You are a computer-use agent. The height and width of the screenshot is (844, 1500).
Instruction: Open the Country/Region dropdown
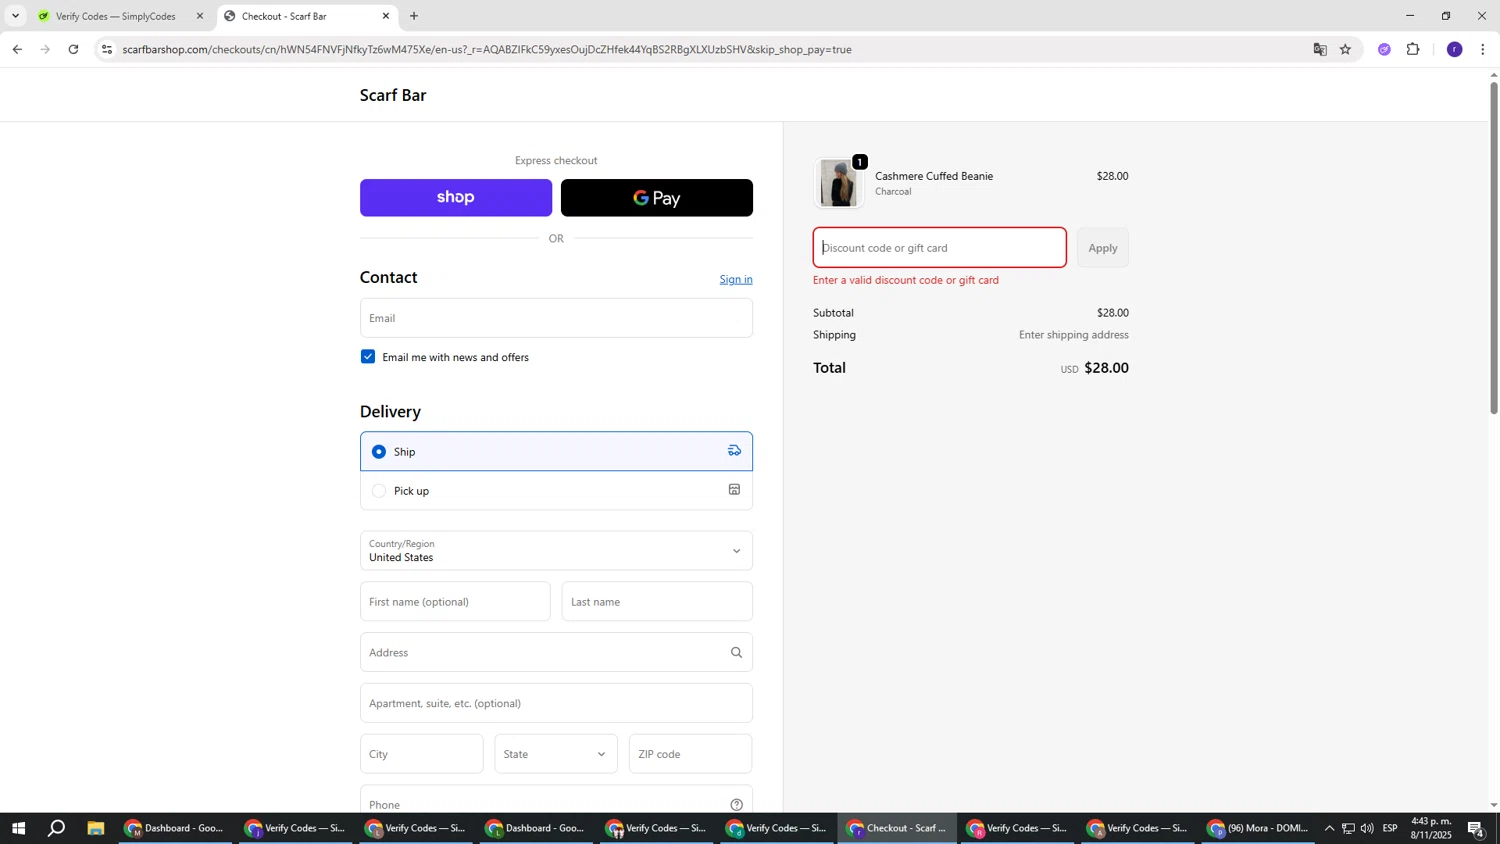[x=556, y=551]
